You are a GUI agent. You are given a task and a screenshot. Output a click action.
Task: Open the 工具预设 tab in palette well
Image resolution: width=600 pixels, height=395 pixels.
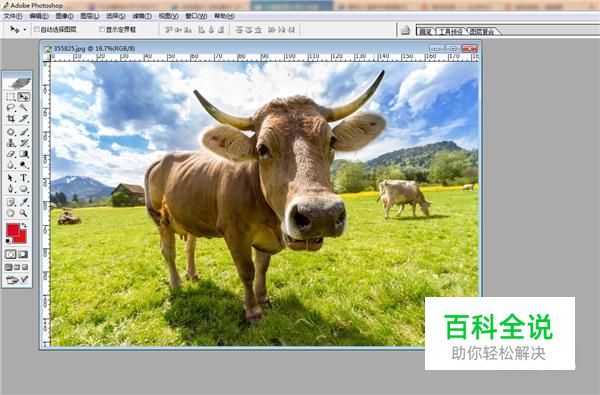point(451,31)
